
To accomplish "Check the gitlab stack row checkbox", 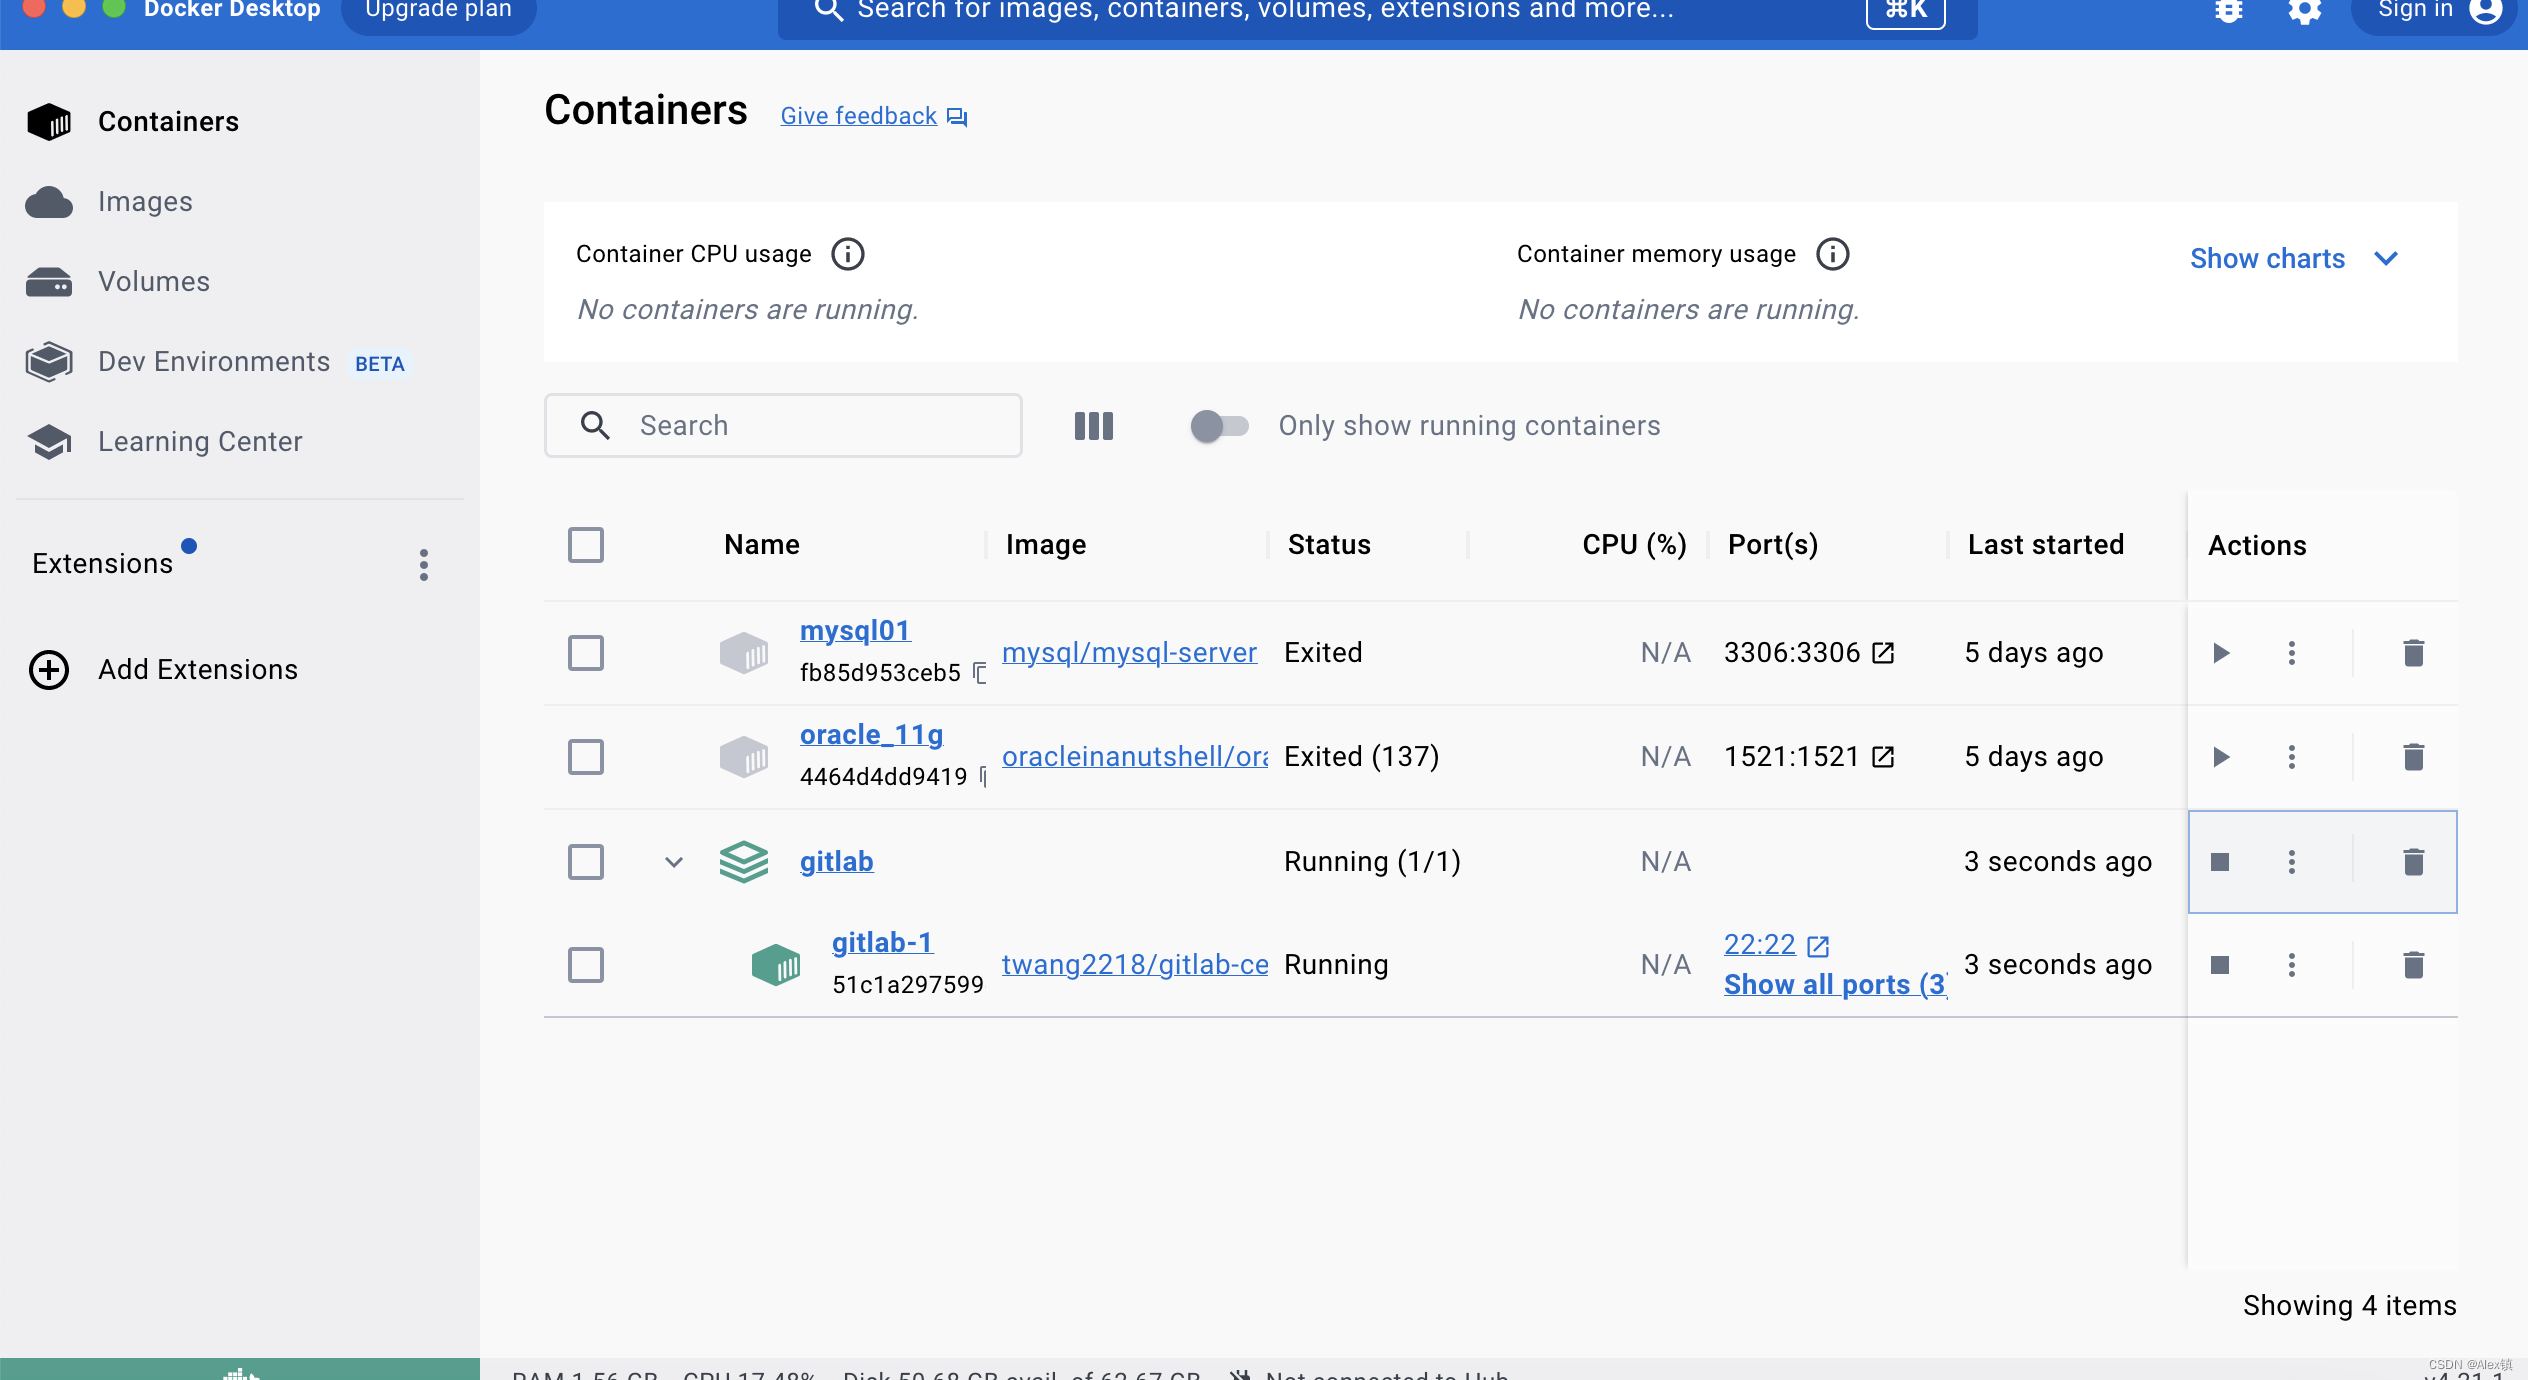I will pos(586,861).
